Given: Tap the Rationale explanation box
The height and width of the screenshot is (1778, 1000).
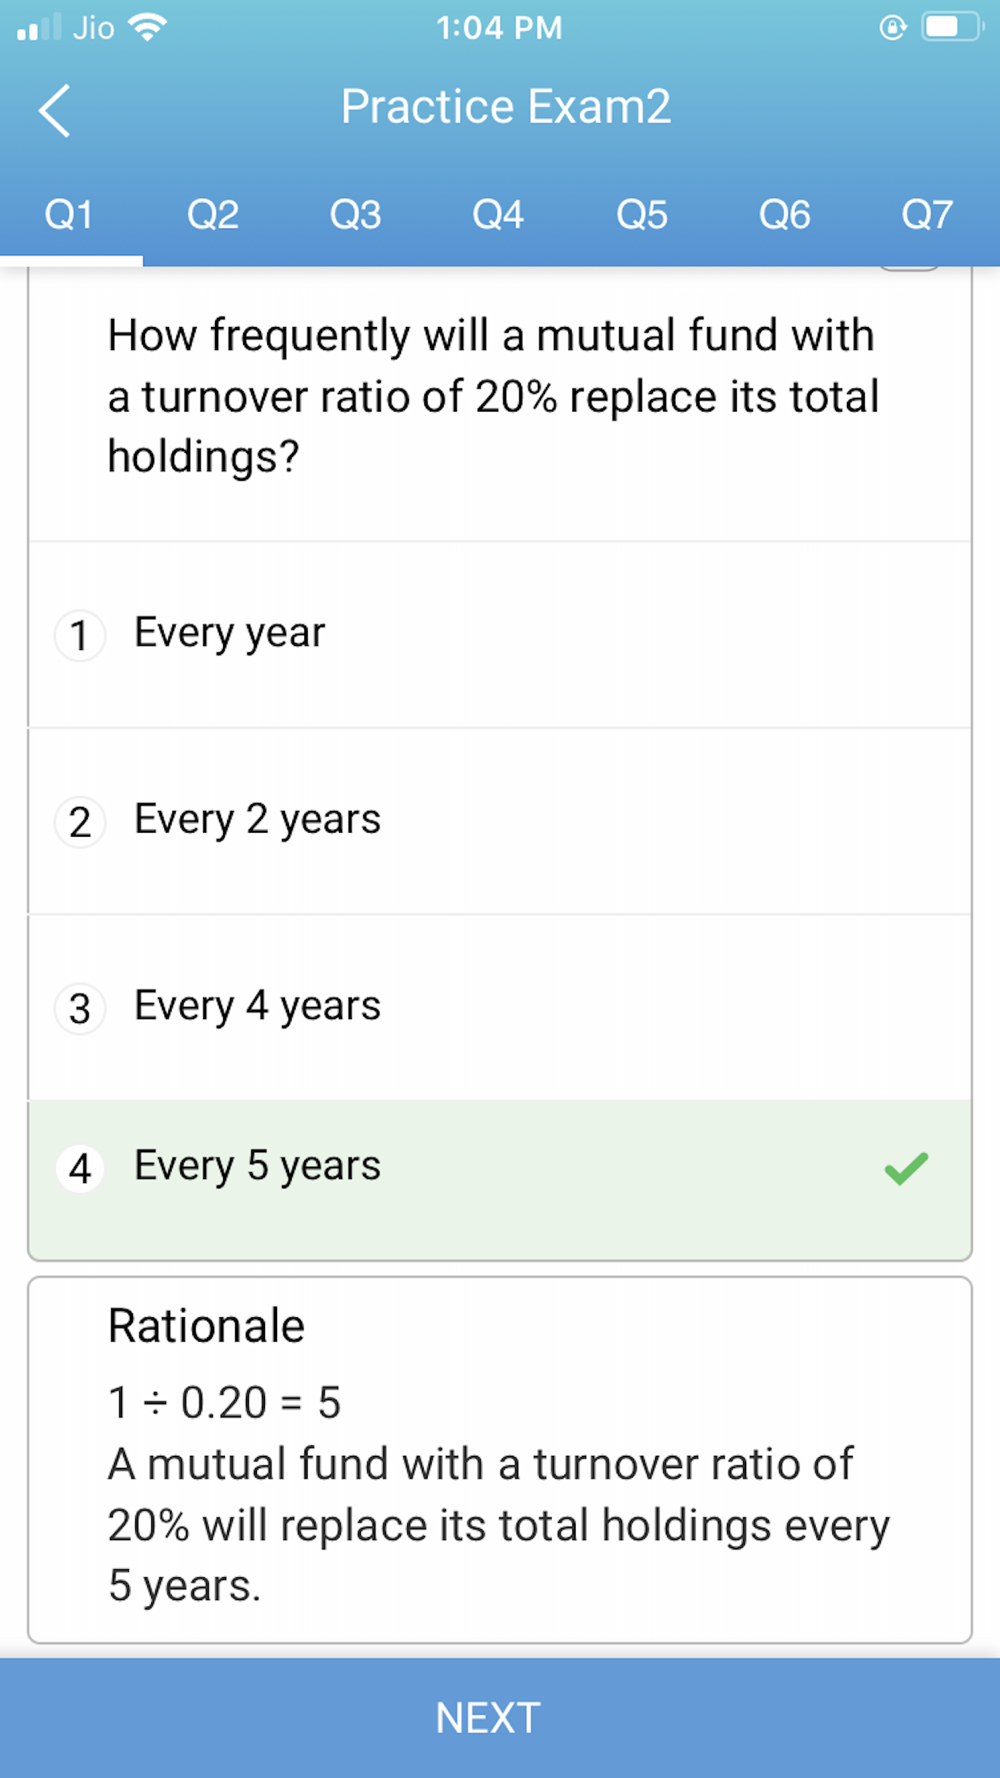Looking at the screenshot, I should [500, 1460].
